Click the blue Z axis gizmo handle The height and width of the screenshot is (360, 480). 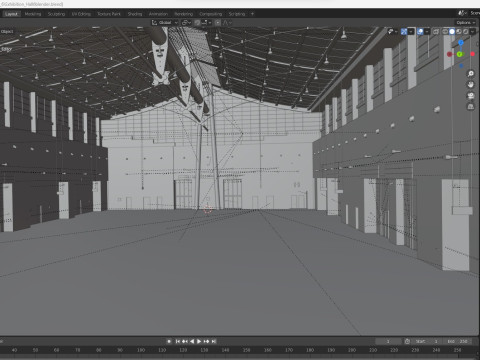coord(461,43)
